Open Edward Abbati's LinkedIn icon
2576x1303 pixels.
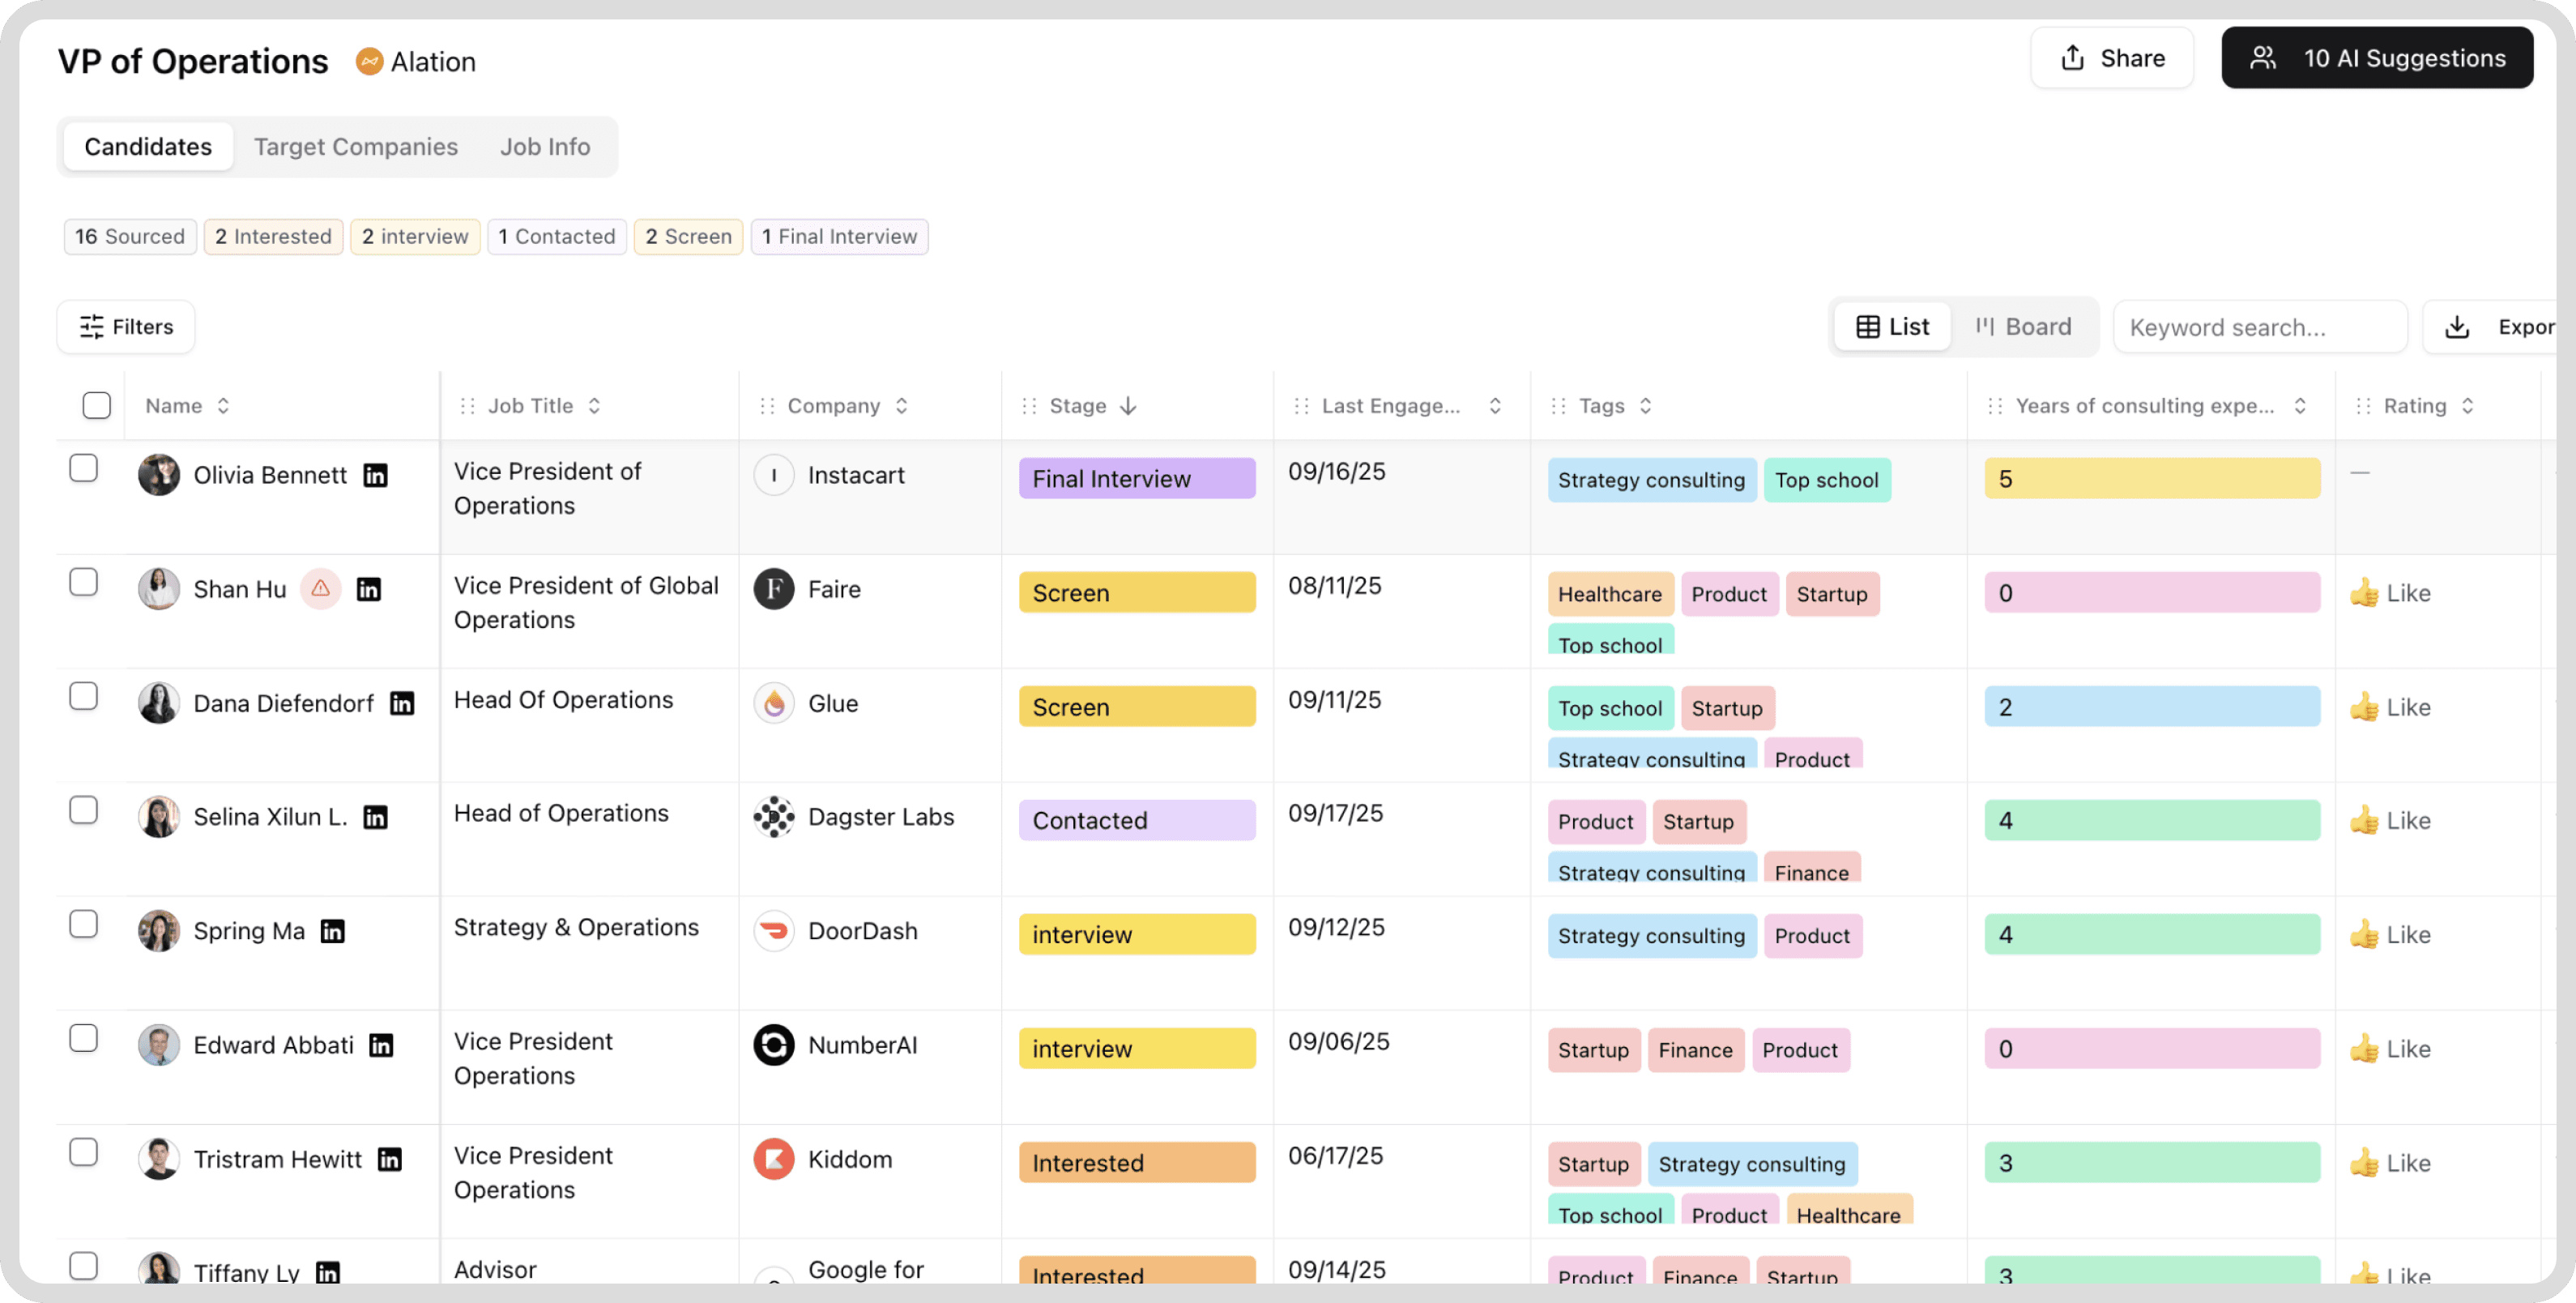(x=381, y=1045)
